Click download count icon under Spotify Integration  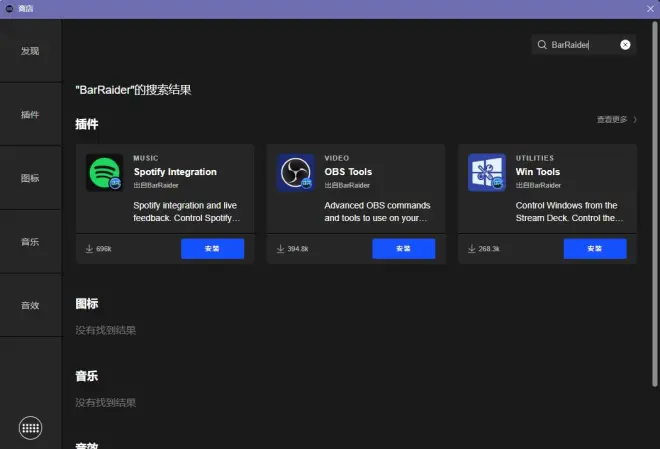(x=89, y=249)
